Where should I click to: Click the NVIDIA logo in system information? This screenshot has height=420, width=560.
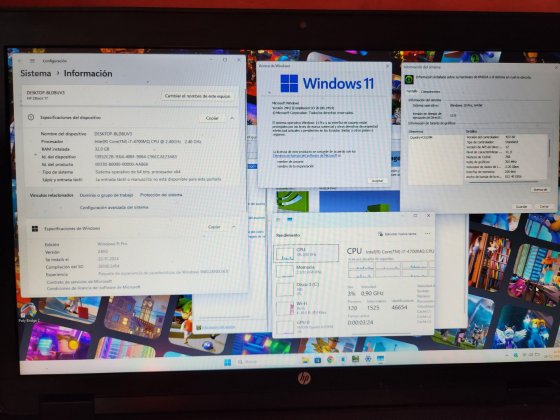coord(409,79)
